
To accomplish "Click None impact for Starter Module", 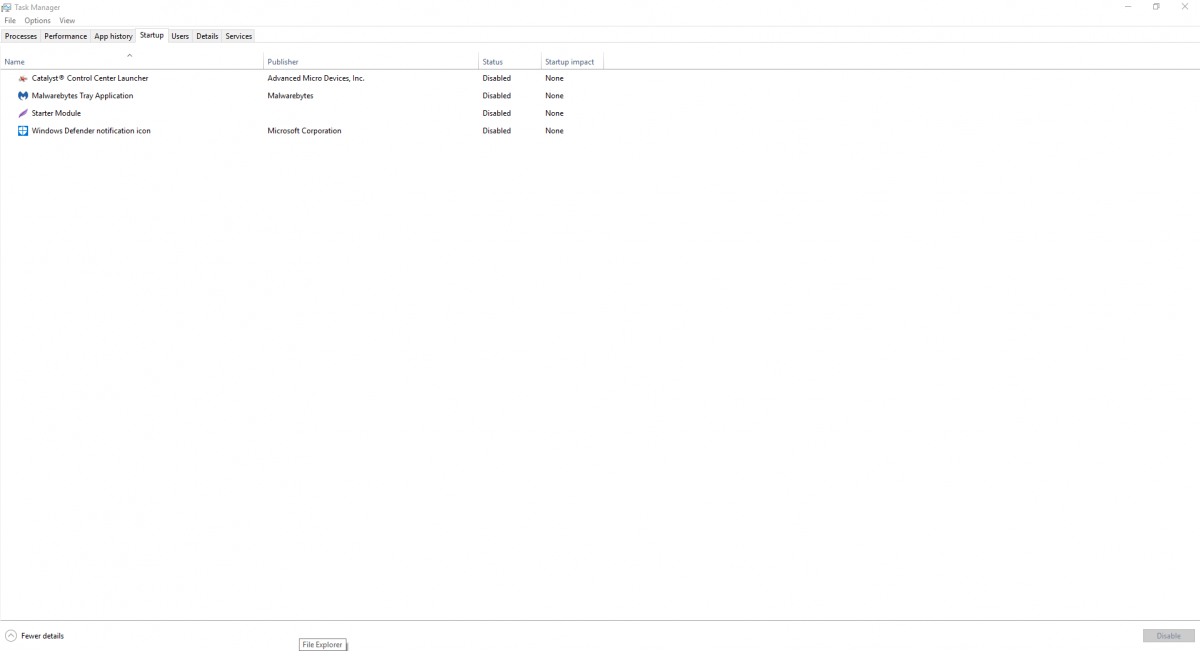I will tap(554, 113).
